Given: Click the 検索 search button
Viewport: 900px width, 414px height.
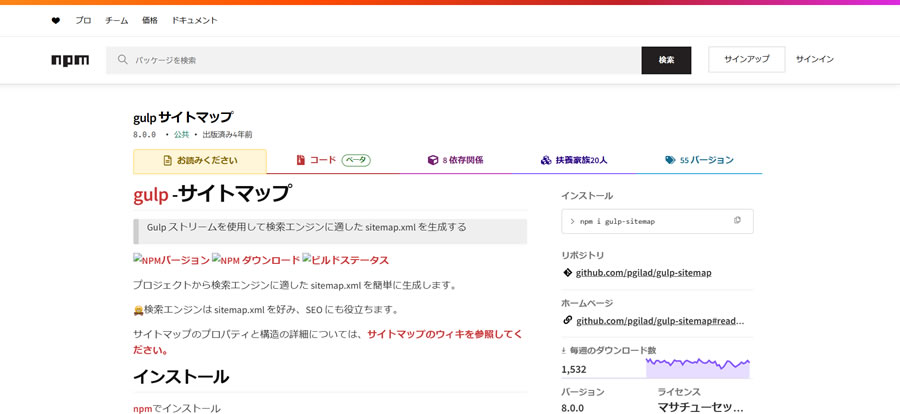Looking at the screenshot, I should [666, 60].
